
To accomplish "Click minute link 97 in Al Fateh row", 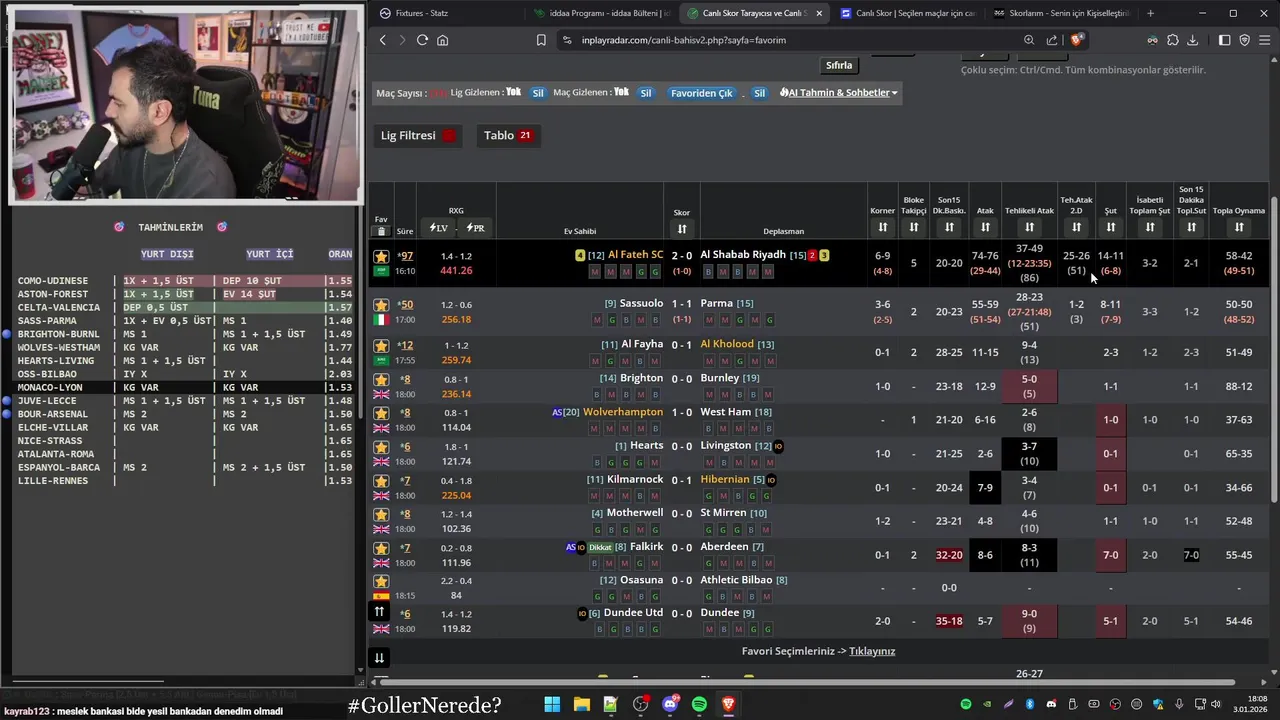I will coord(405,256).
